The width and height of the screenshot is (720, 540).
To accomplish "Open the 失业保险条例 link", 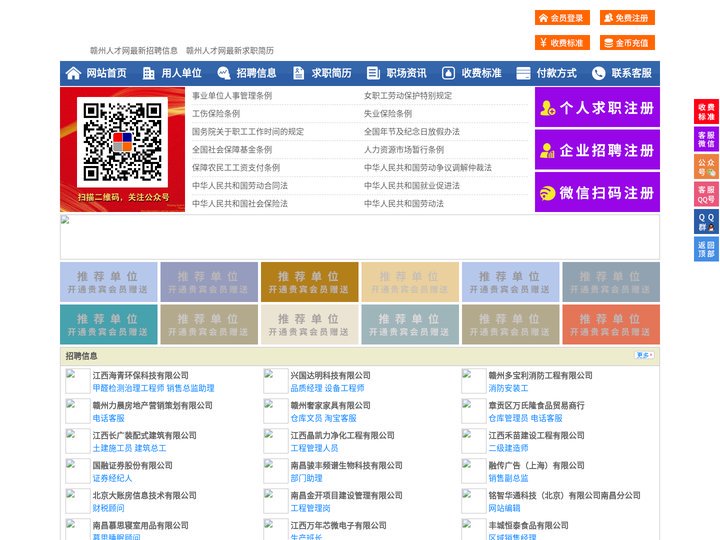I will coord(388,113).
